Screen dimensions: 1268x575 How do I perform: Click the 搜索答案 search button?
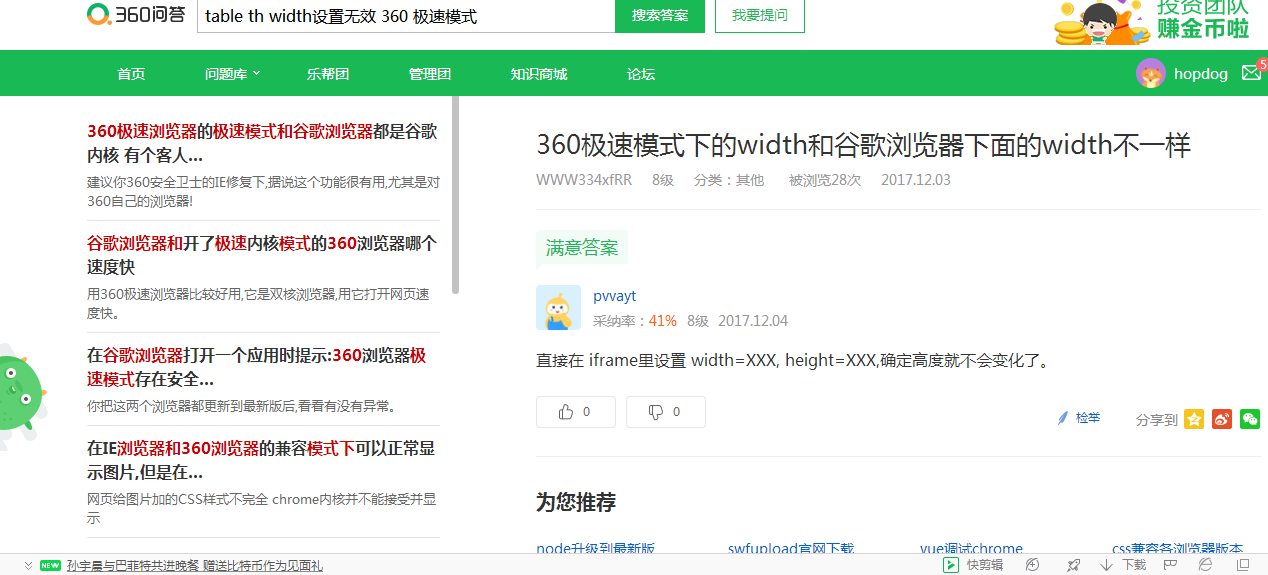click(660, 15)
